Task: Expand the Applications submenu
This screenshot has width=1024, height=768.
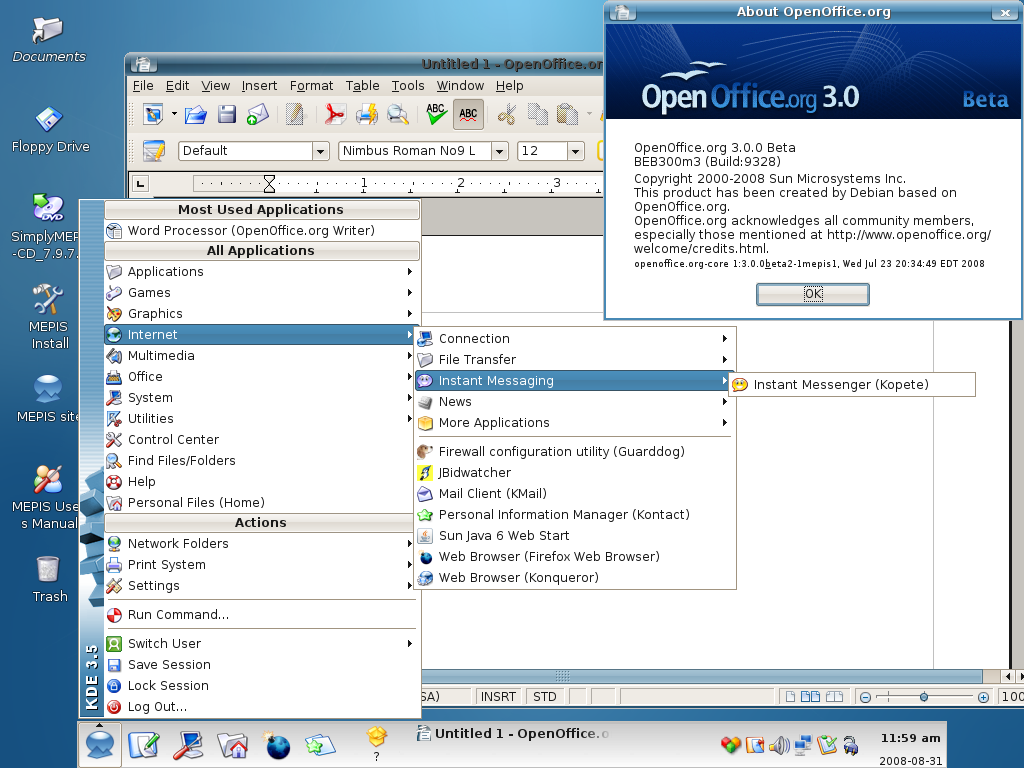Action: 261,272
